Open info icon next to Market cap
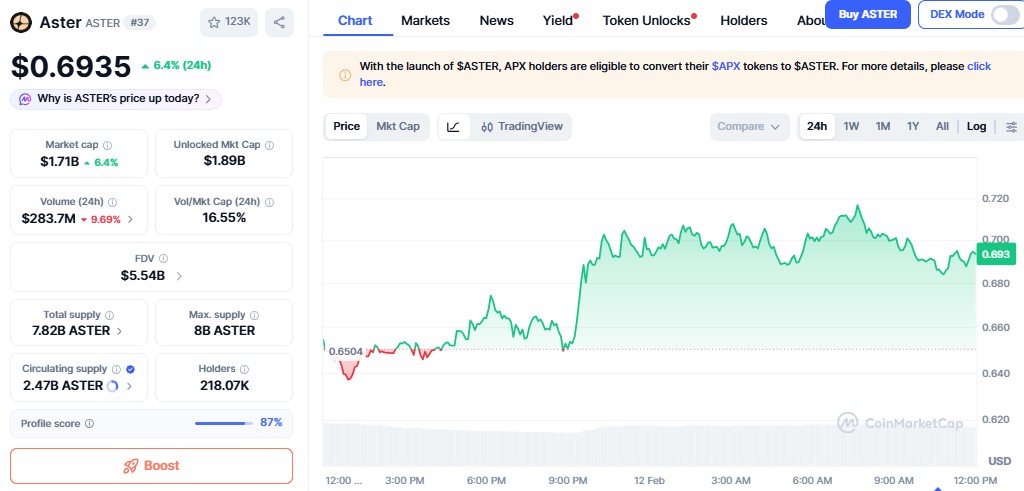Viewport: 1024px width, 491px height. point(108,145)
